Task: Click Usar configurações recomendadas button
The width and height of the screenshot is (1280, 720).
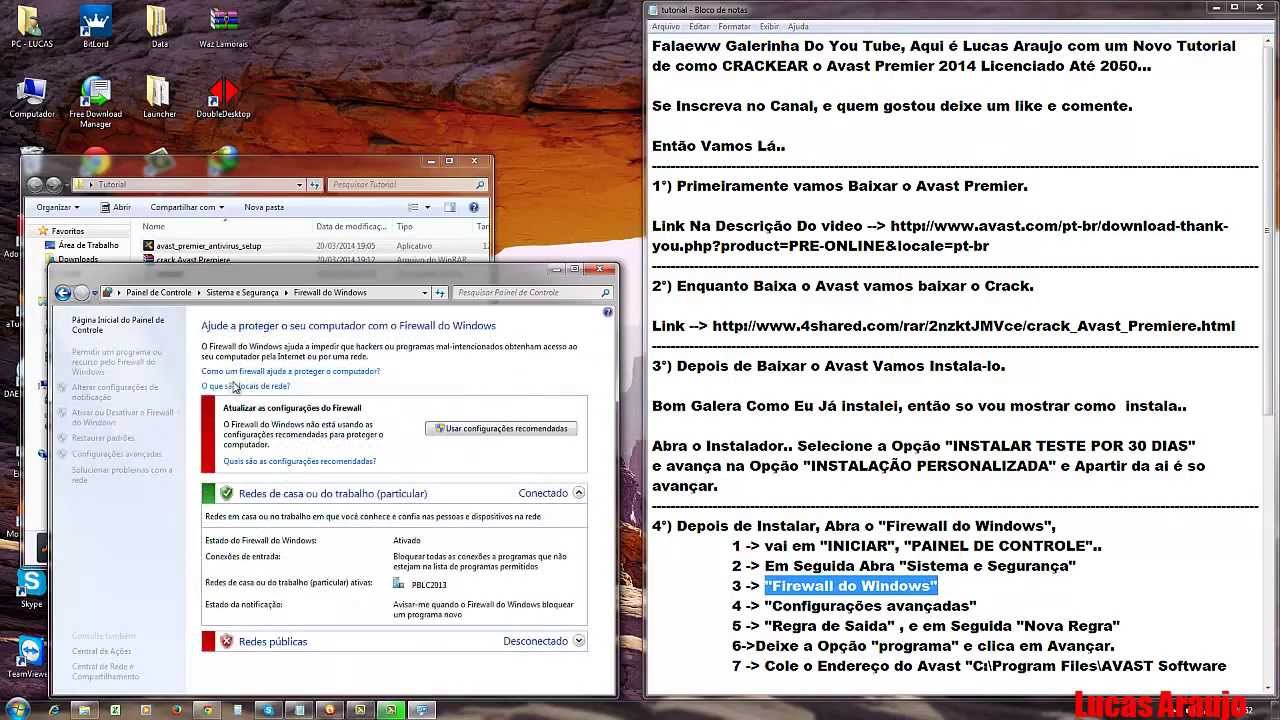Action: coord(501,428)
